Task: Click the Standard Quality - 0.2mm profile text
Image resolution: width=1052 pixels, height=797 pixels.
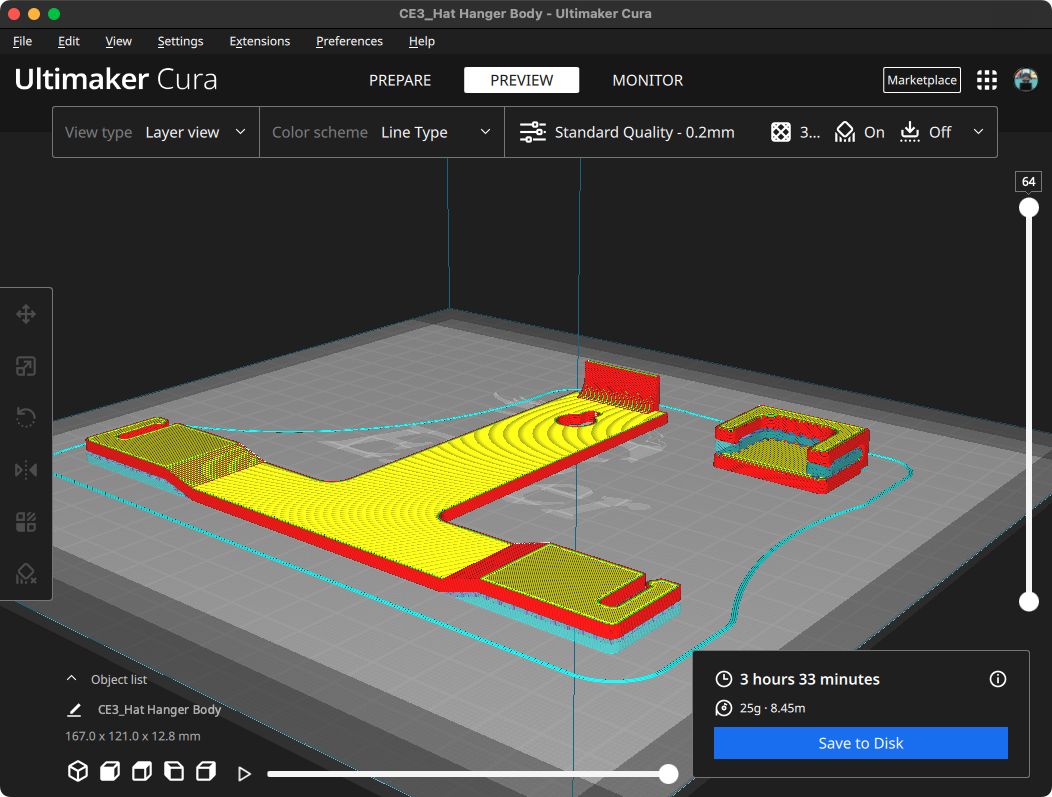Action: [644, 132]
